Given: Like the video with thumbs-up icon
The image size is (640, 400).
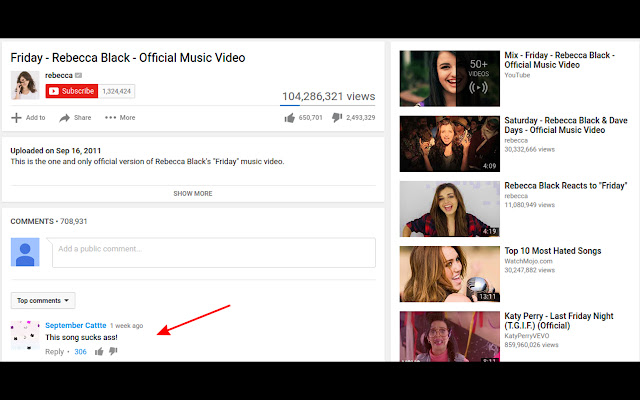Looking at the screenshot, I should [290, 118].
